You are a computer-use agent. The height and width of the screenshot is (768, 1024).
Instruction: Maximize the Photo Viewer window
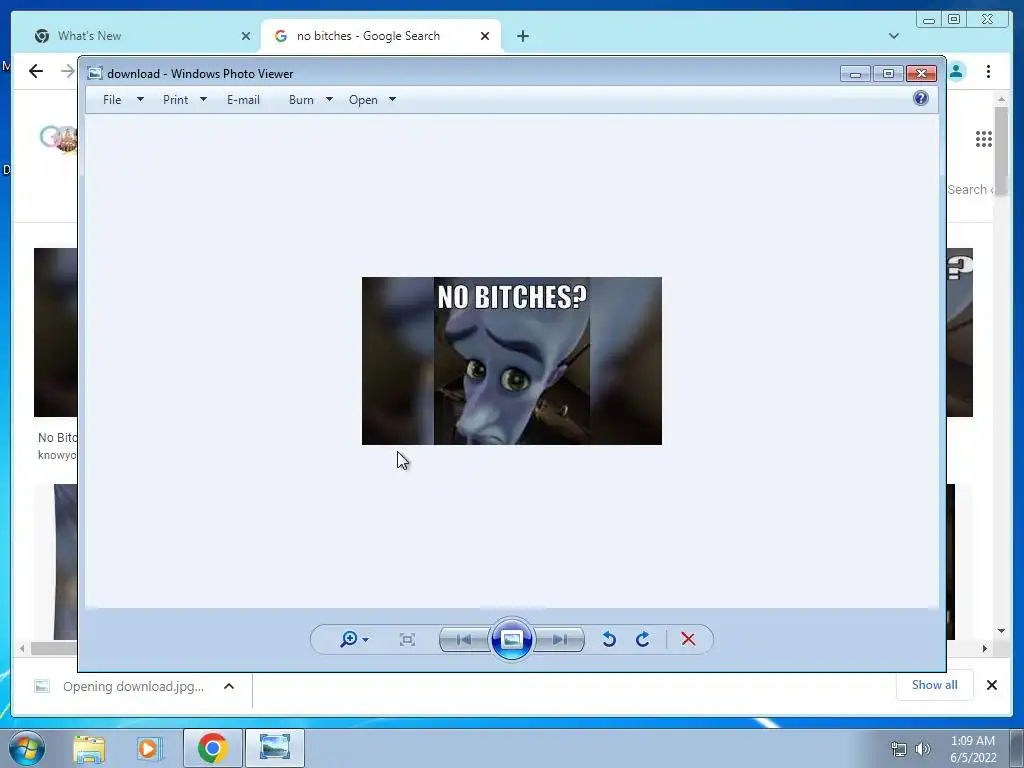pos(888,74)
